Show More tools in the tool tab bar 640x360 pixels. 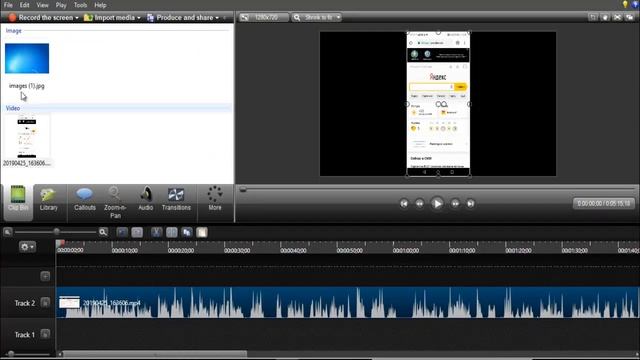pos(215,198)
